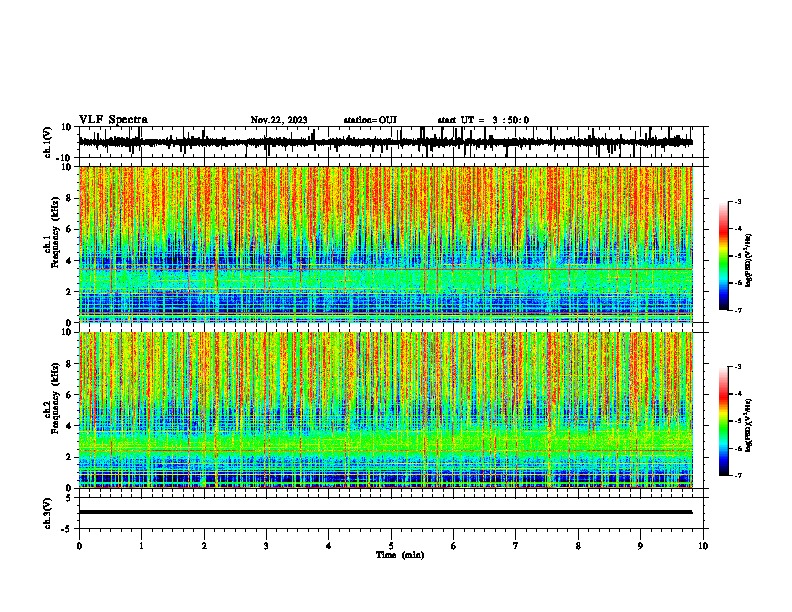Select the ch.3(V) axis label
The image size is (792, 612).
click(x=48, y=513)
